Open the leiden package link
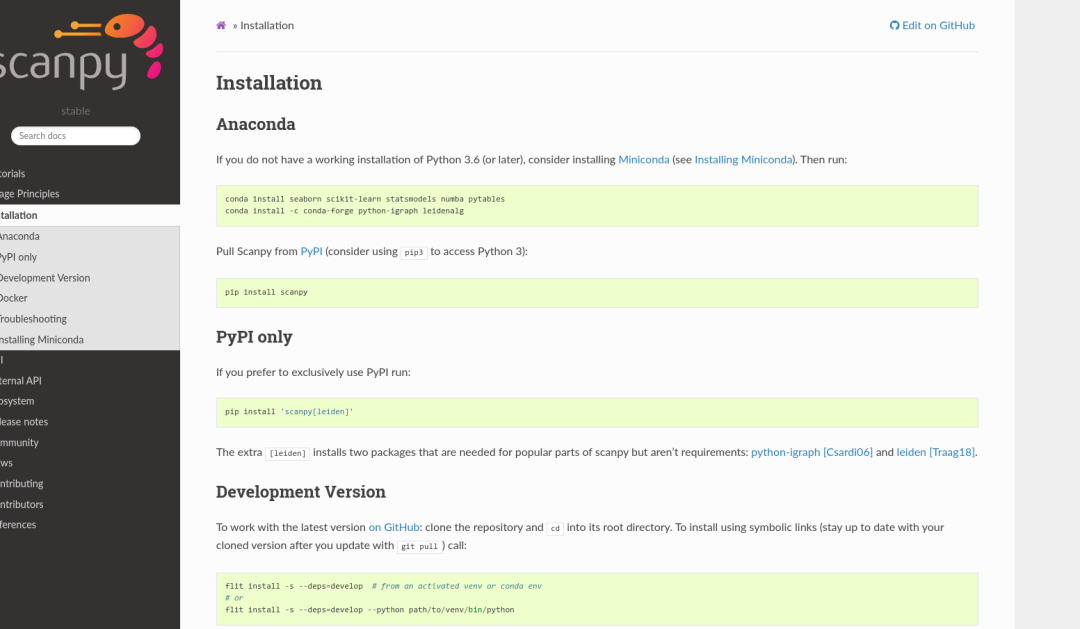The width and height of the screenshot is (1080, 629). [x=911, y=452]
